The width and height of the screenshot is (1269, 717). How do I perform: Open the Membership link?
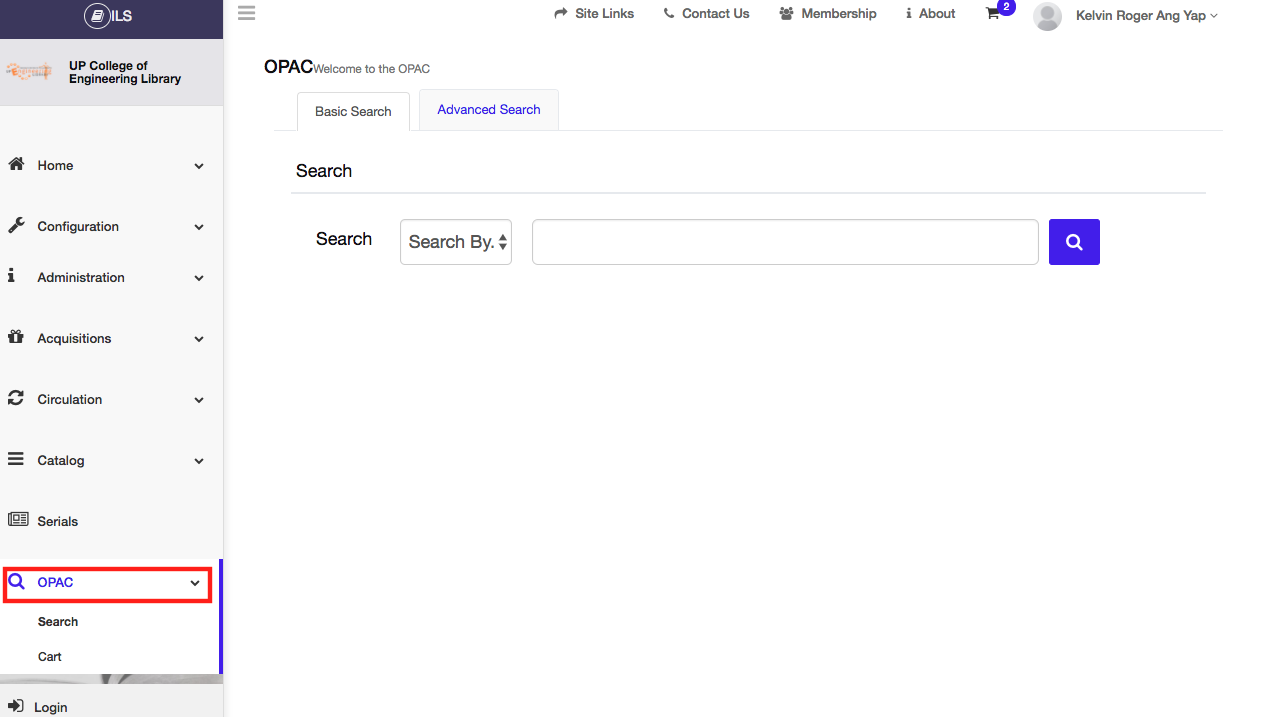839,13
